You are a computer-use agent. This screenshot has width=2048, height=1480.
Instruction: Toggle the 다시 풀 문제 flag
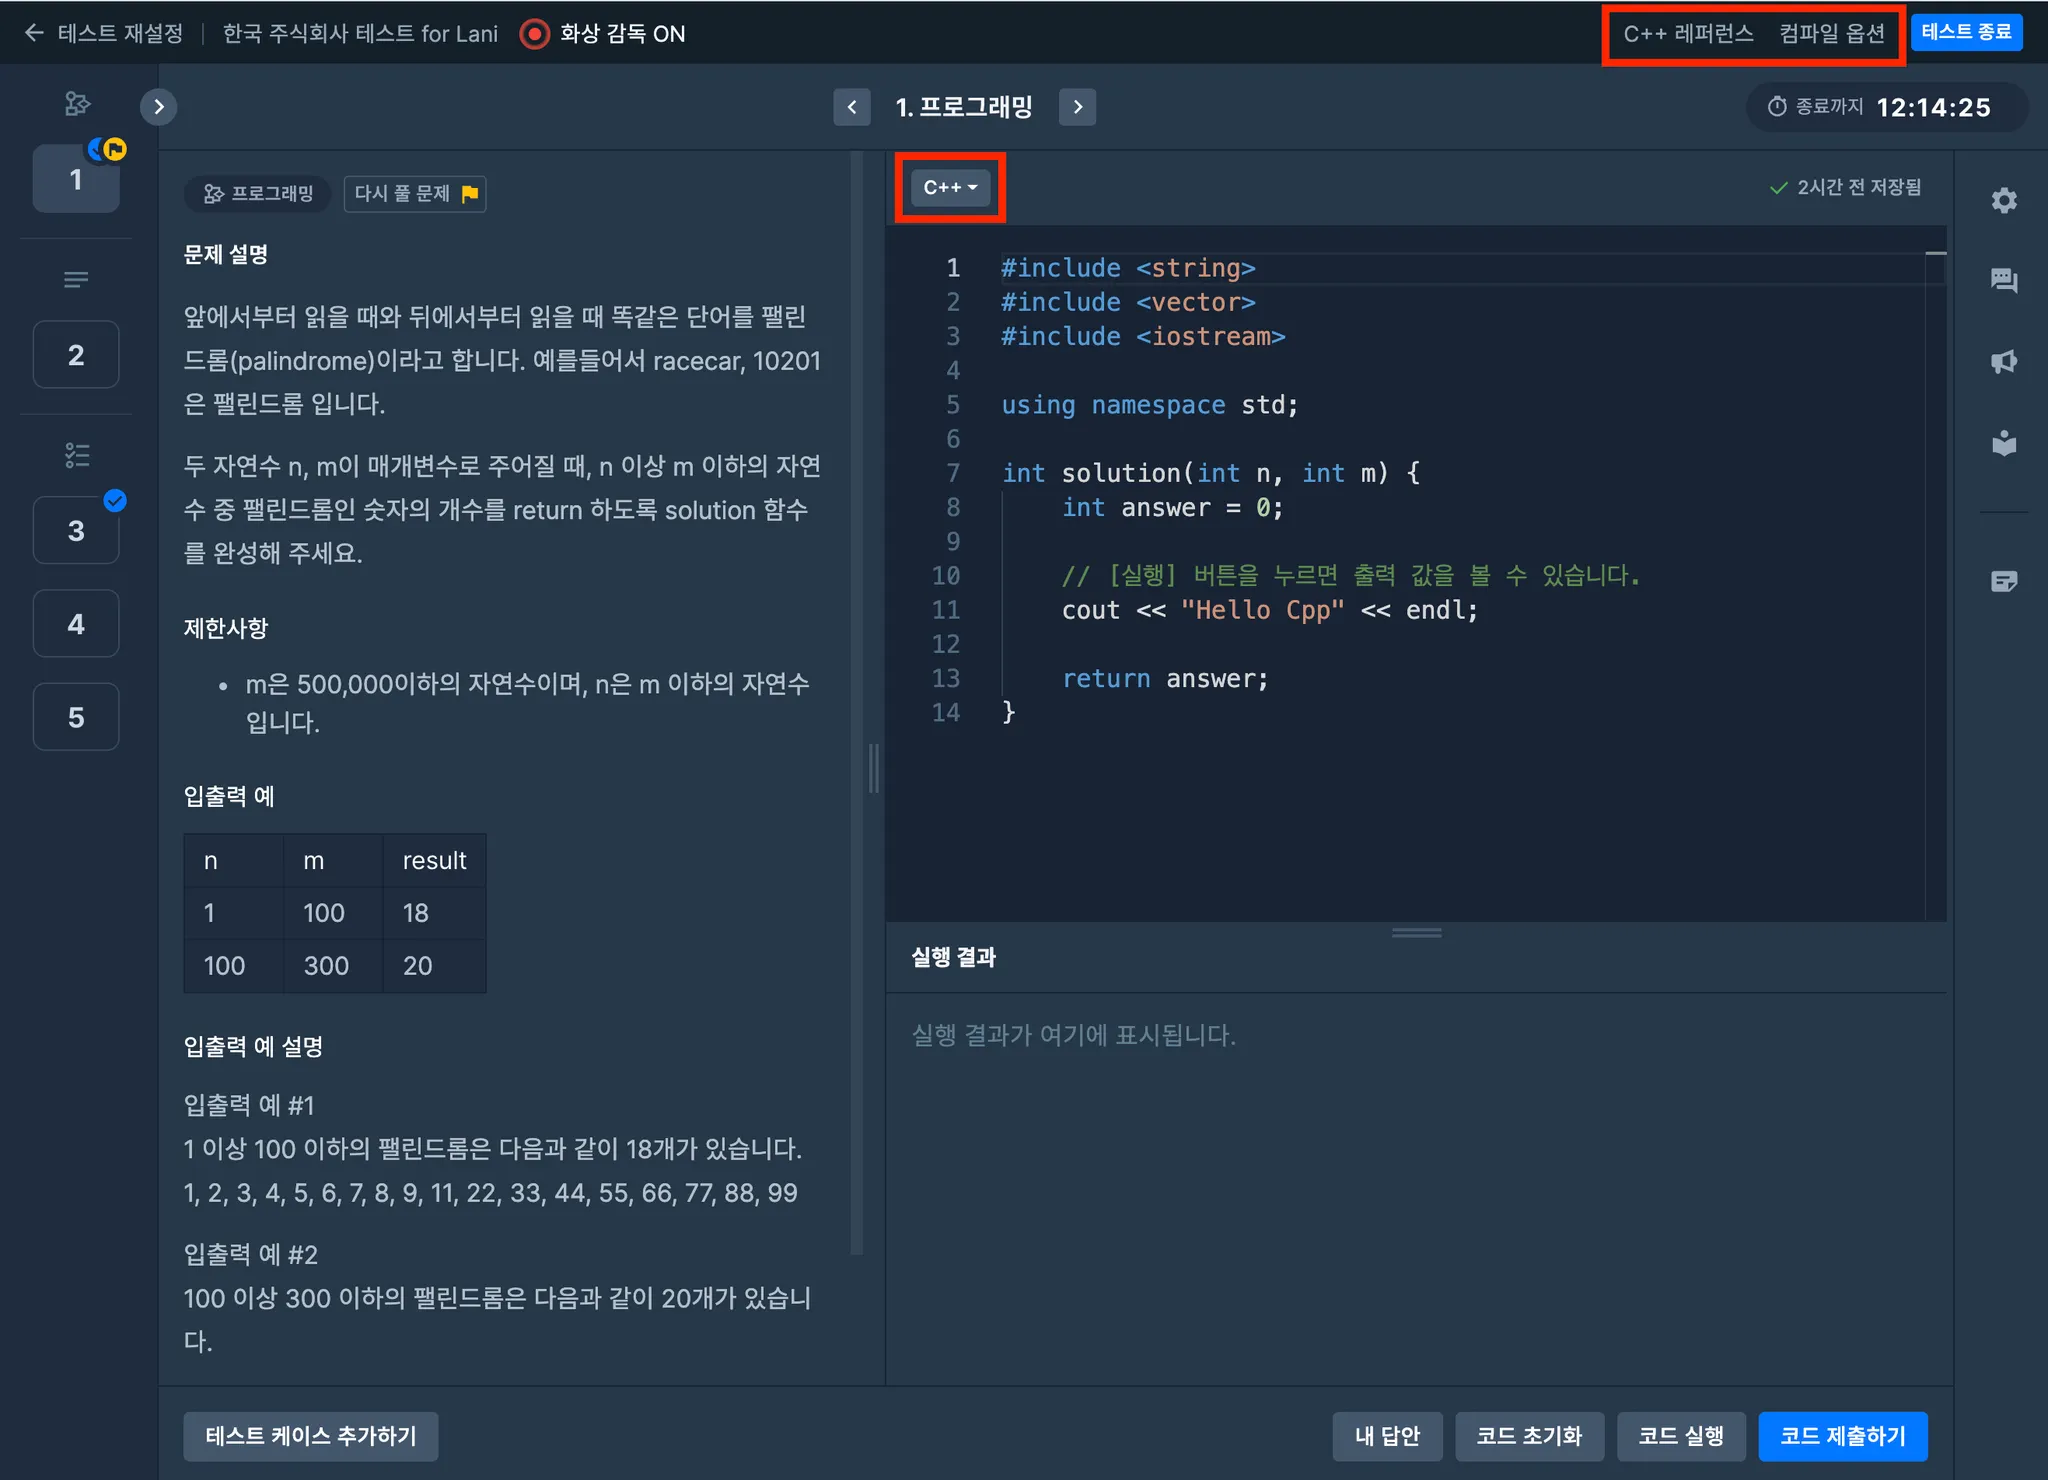[415, 193]
